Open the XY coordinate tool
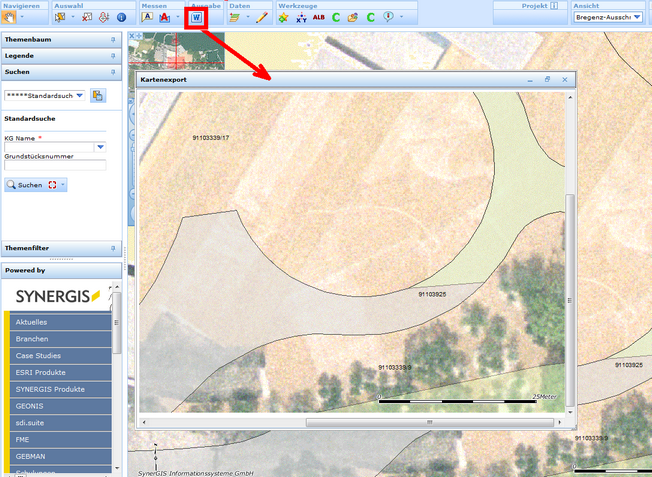The height and width of the screenshot is (477, 652). tap(301, 17)
